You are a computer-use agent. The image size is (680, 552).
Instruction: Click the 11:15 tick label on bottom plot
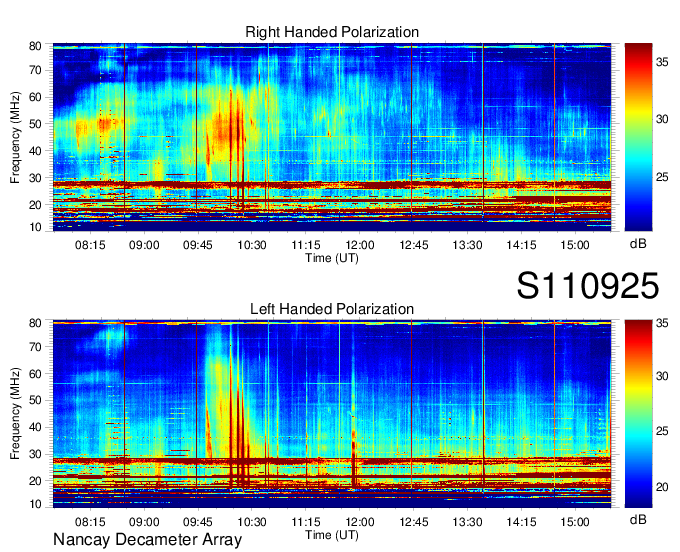tap(306, 522)
